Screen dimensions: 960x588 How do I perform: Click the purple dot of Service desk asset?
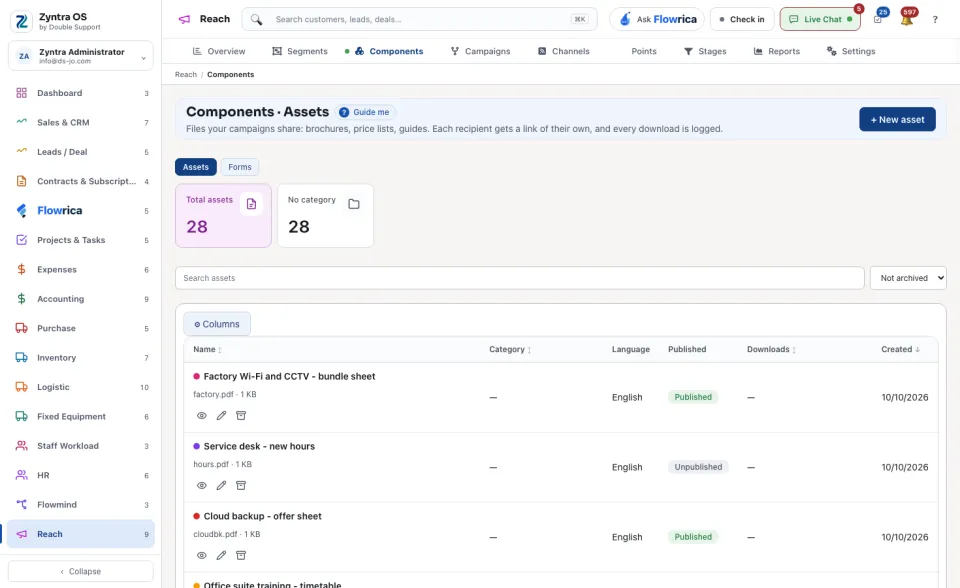tap(197, 447)
